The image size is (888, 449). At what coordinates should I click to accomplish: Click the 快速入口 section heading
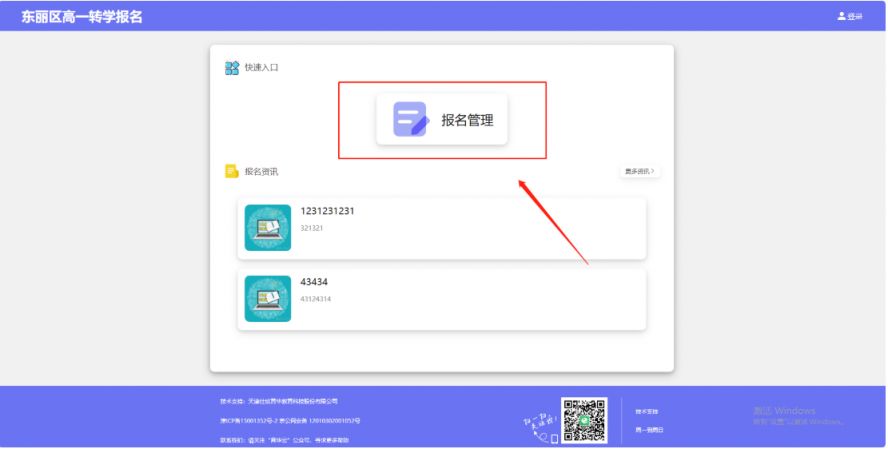[x=261, y=67]
